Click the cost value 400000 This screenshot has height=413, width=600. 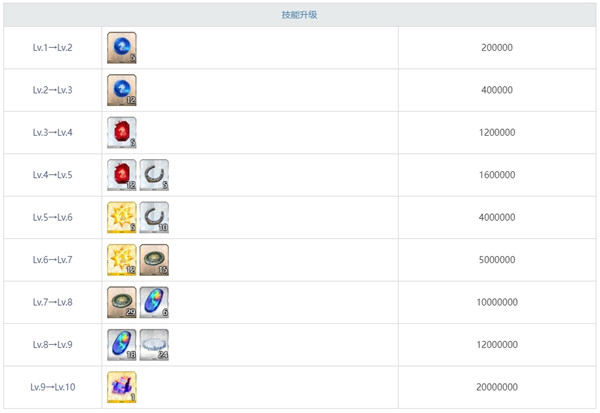pyautogui.click(x=497, y=90)
